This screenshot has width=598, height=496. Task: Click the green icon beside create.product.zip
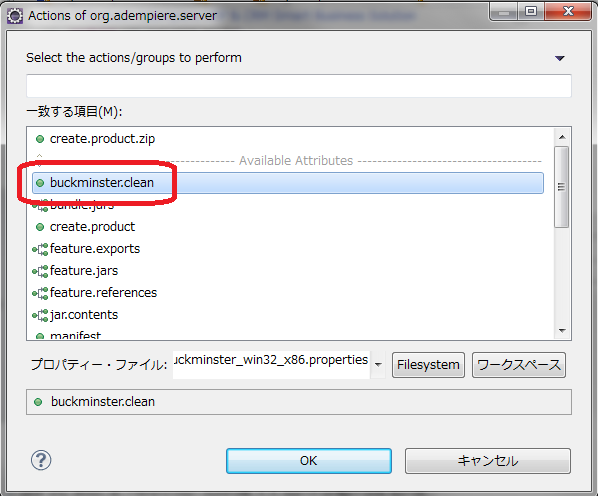(40, 139)
